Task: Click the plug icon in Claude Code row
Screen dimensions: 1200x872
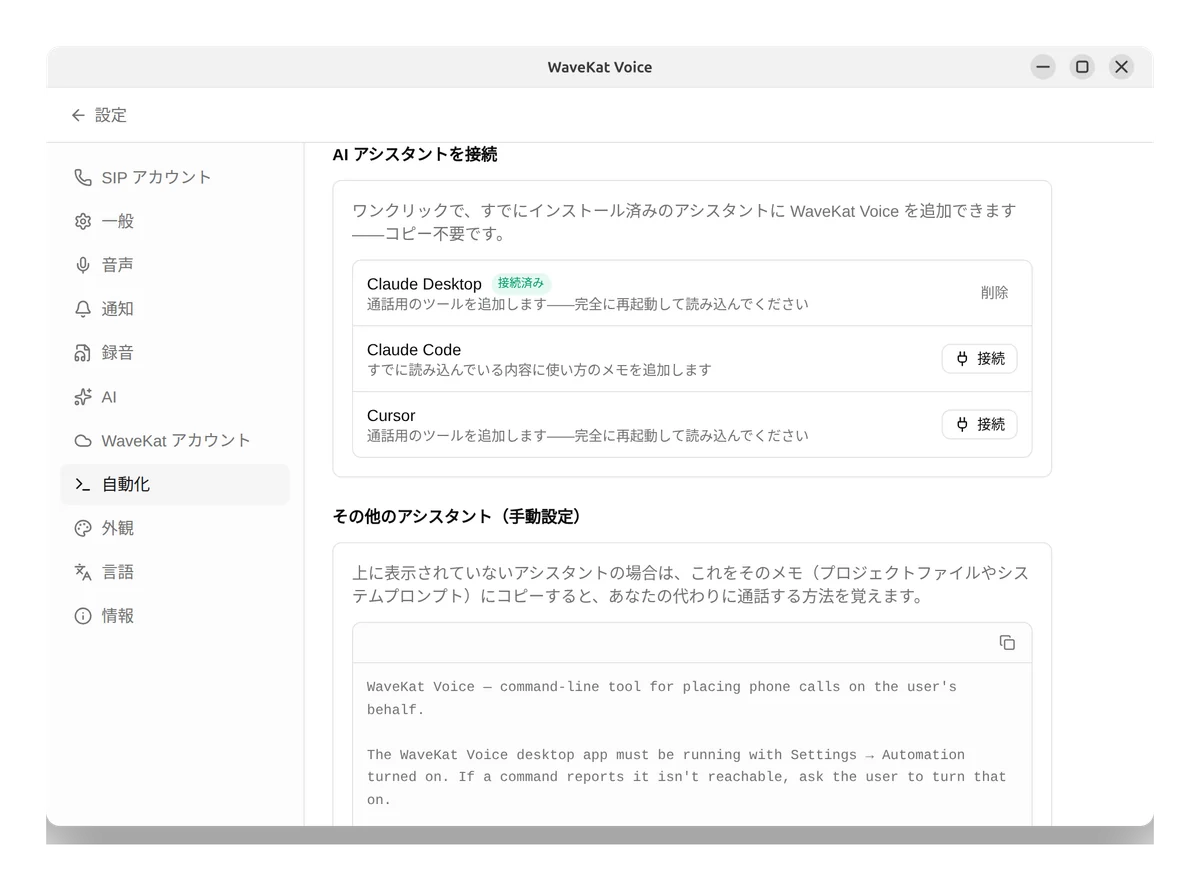Action: click(962, 359)
